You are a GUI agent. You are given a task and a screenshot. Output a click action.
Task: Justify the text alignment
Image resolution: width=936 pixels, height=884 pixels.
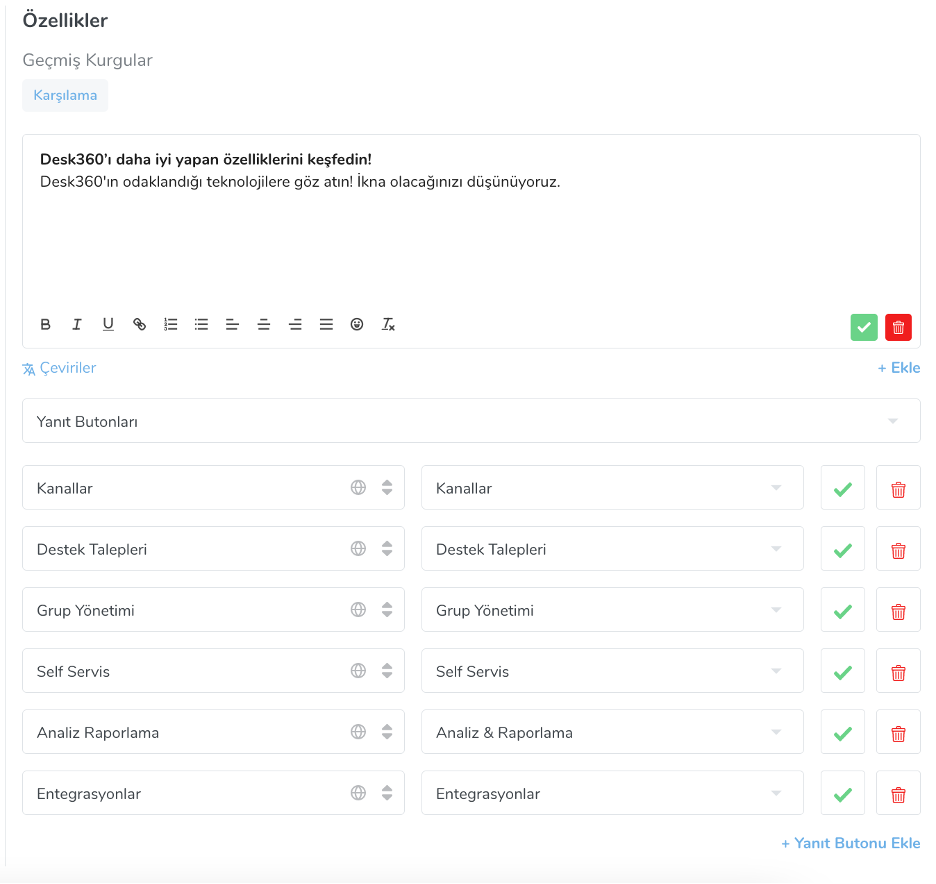pyautogui.click(x=326, y=325)
